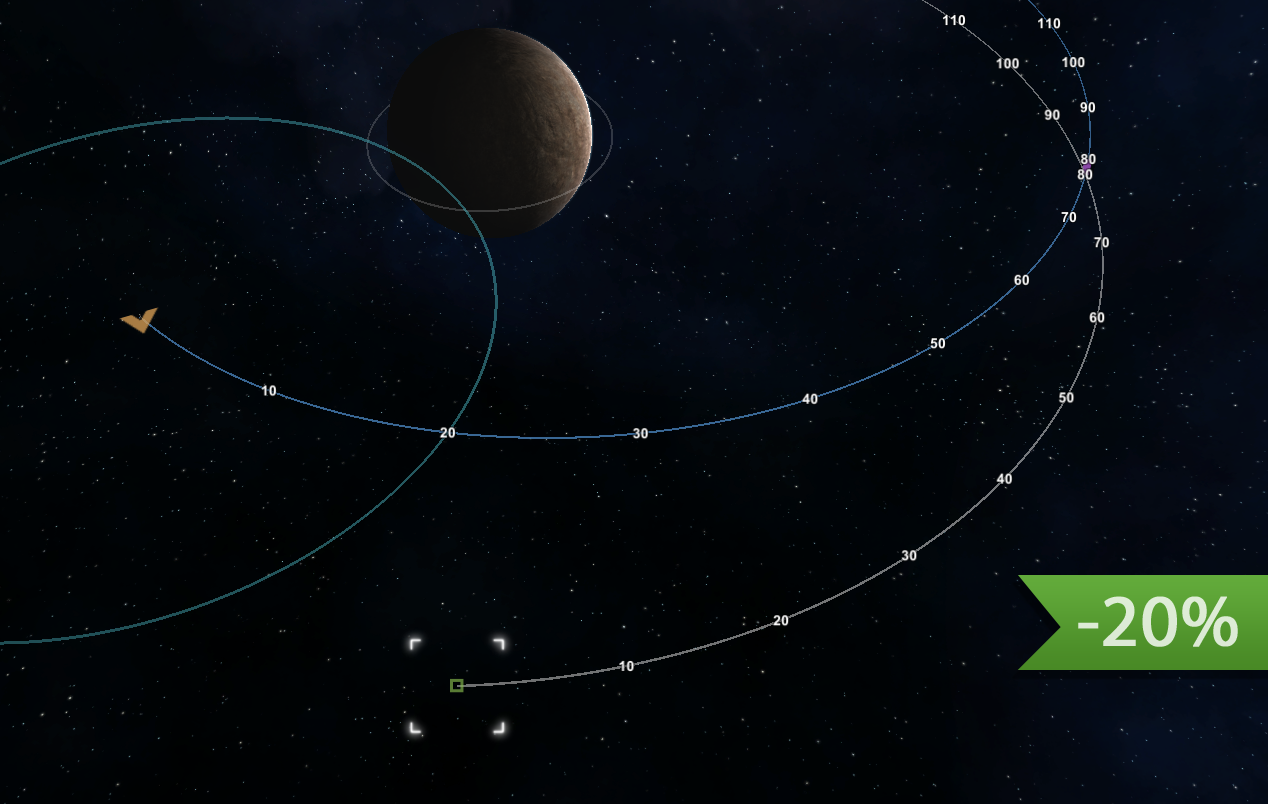The image size is (1268, 804).
Task: Click the orange spacecraft icon
Action: (140, 320)
